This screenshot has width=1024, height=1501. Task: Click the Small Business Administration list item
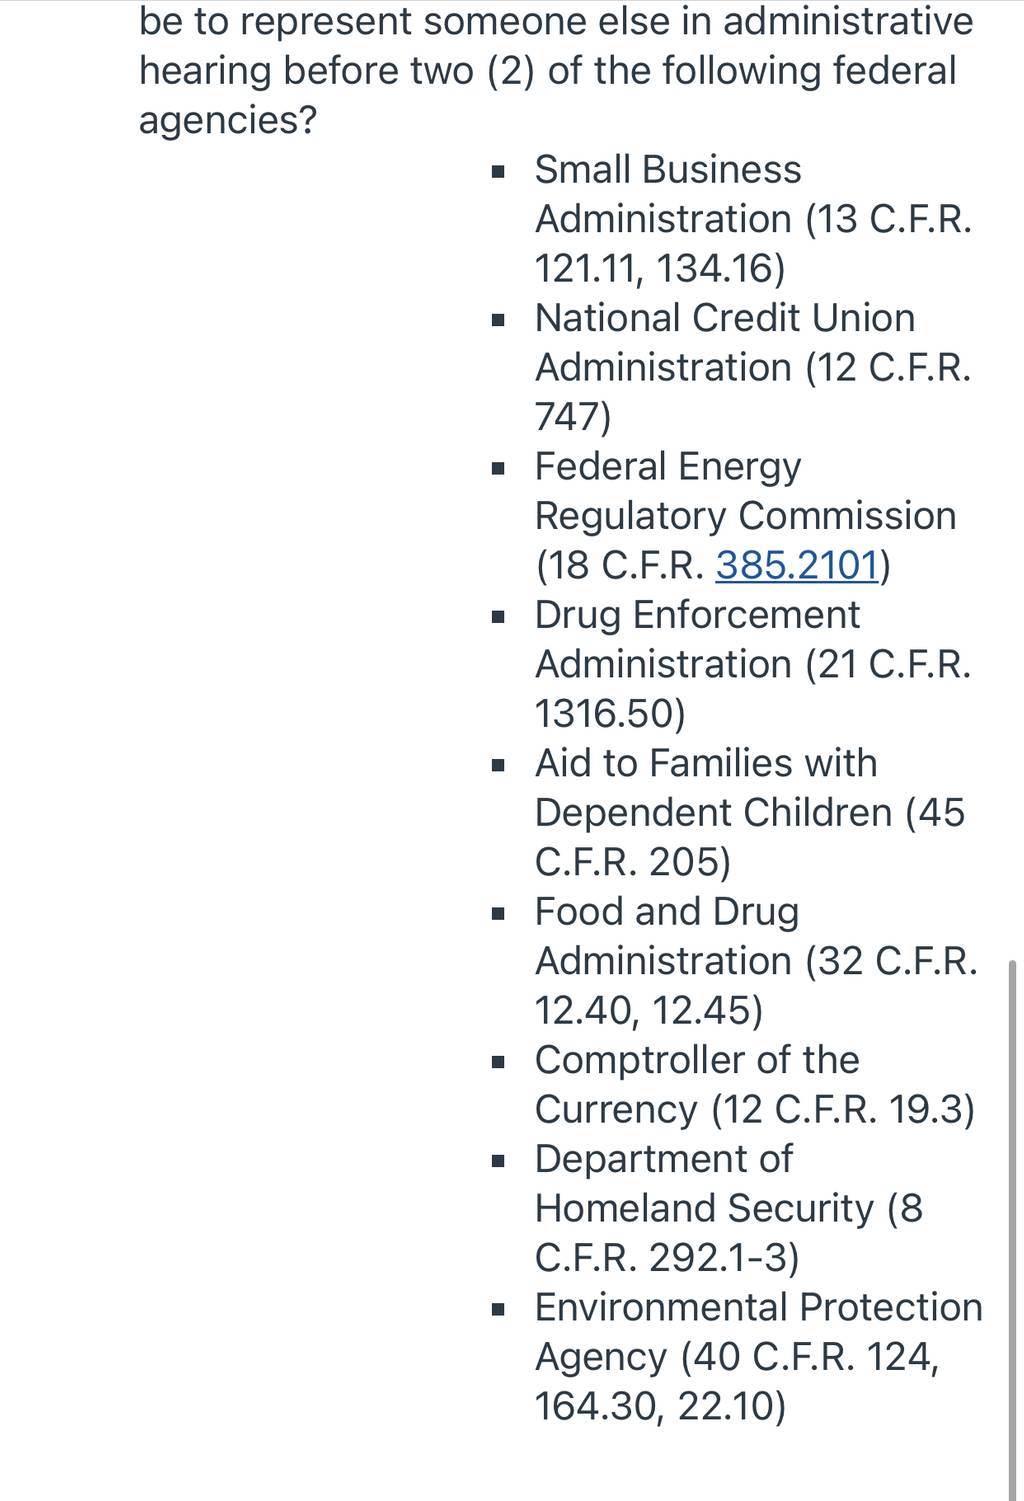[753, 219]
